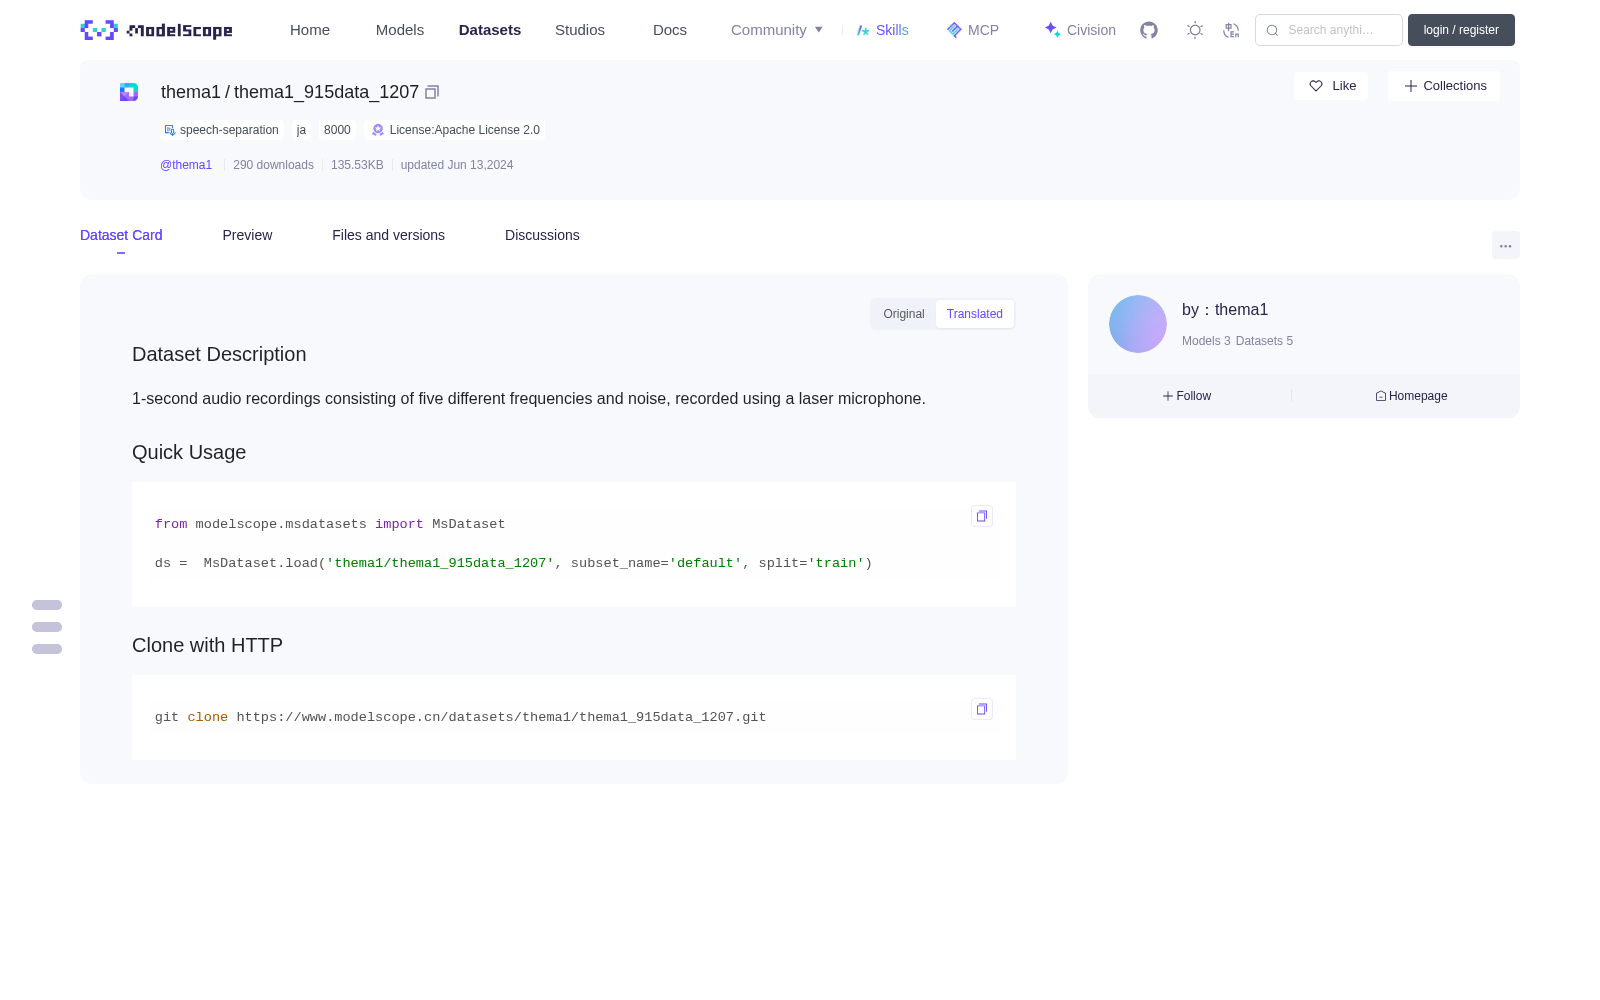Click the dataset name thema1_915data_1207 in the title
Screen dimensions: 1600x1000
click(x=326, y=92)
